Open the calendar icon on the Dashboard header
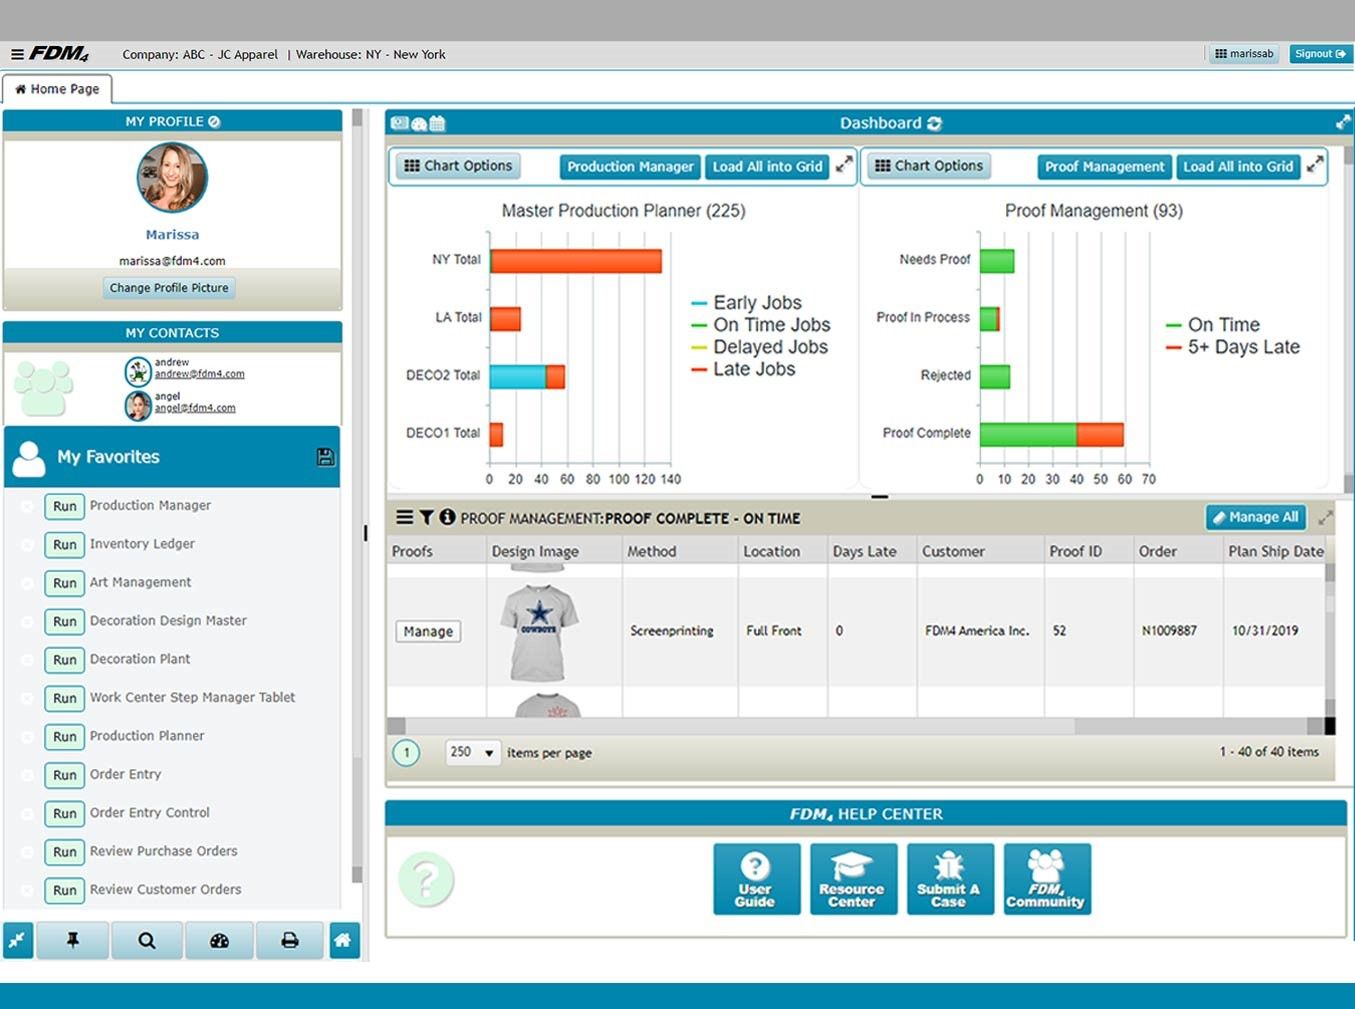 click(437, 123)
